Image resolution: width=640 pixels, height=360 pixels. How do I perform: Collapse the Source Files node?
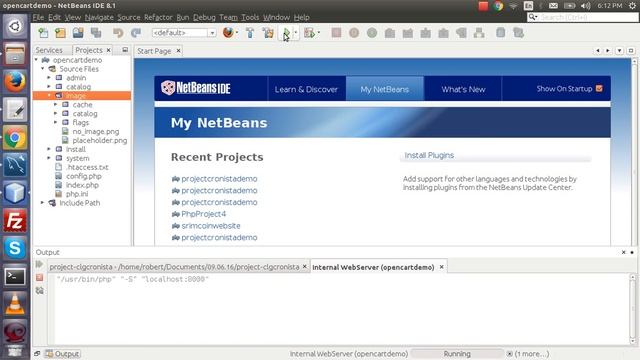point(42,69)
